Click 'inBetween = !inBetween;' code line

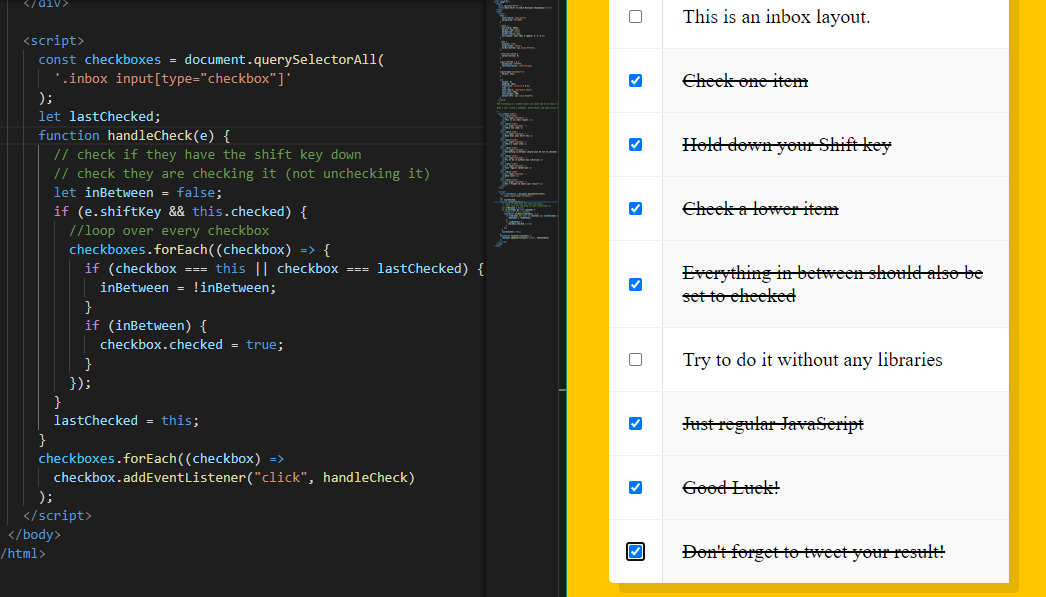pyautogui.click(x=188, y=287)
